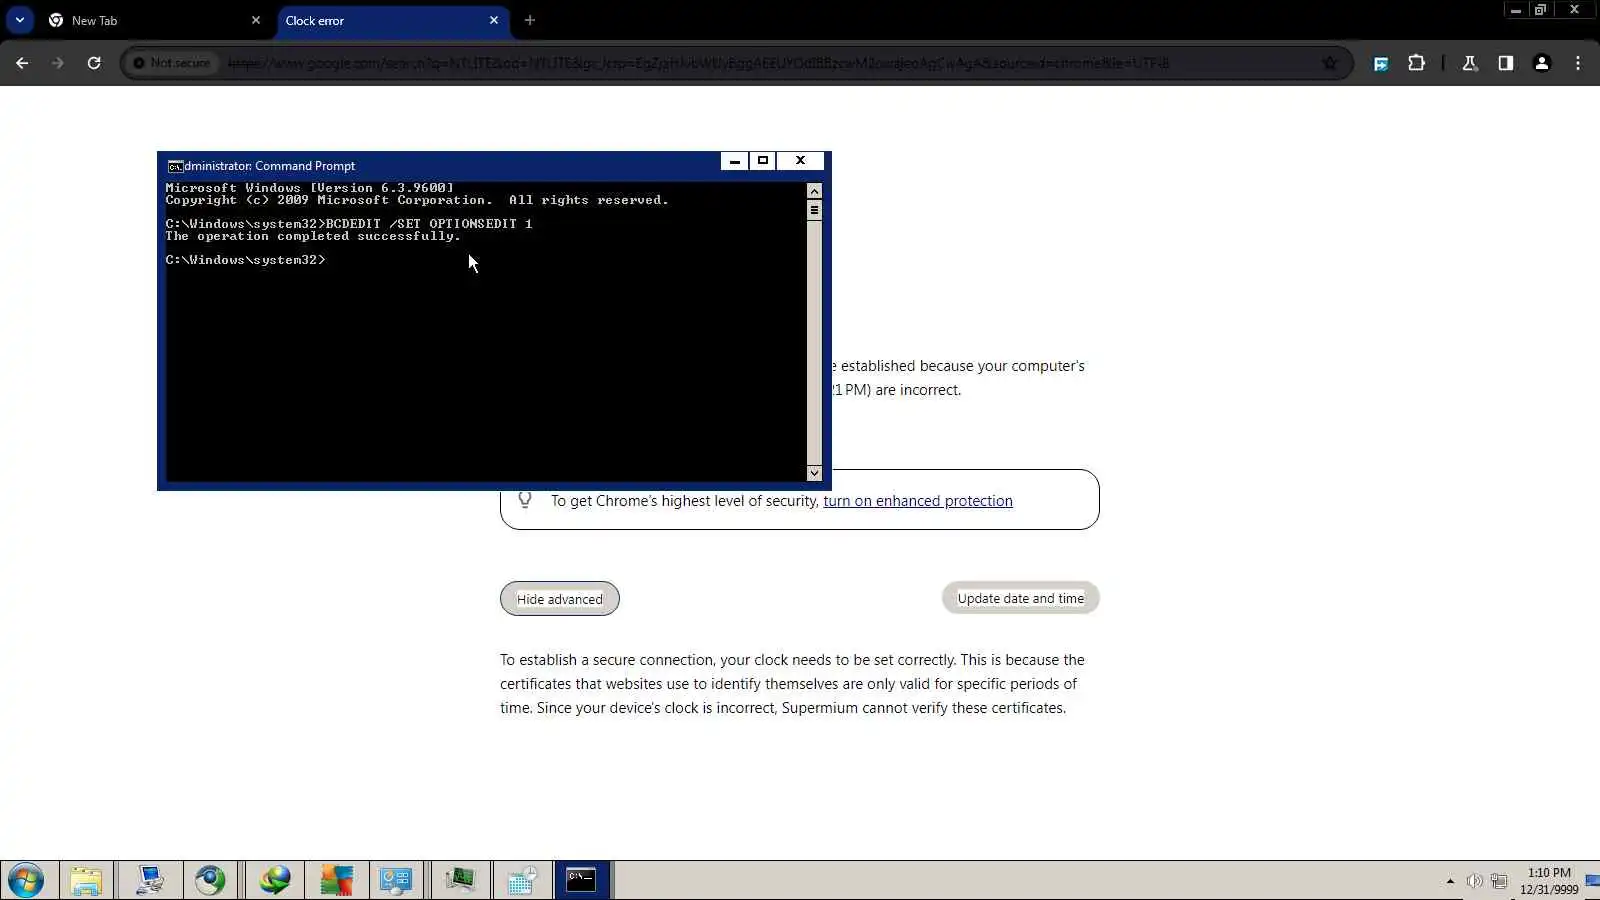This screenshot has width=1600, height=900.
Task: Click the Show desktop strip beside the clock
Action: coord(1593,881)
